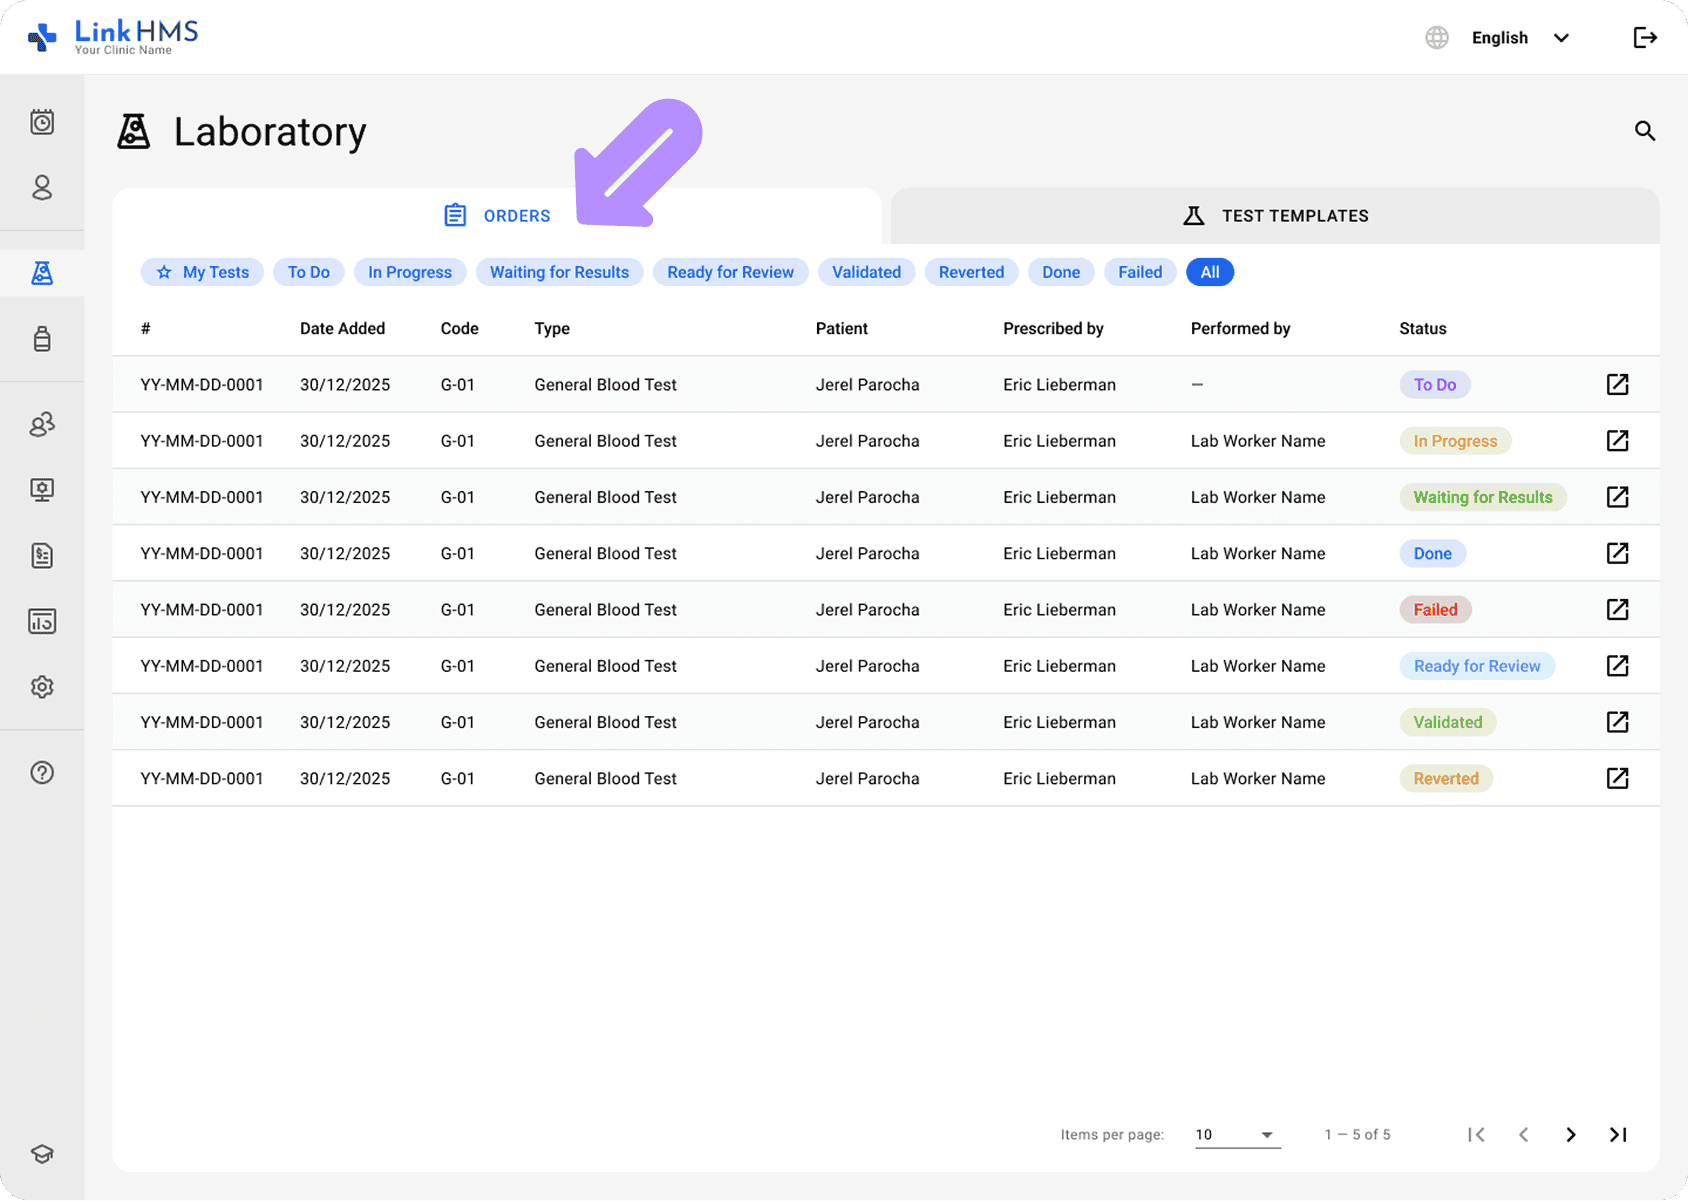Open the order with 'Reverted' status
This screenshot has height=1201, width=1688.
click(x=1617, y=778)
